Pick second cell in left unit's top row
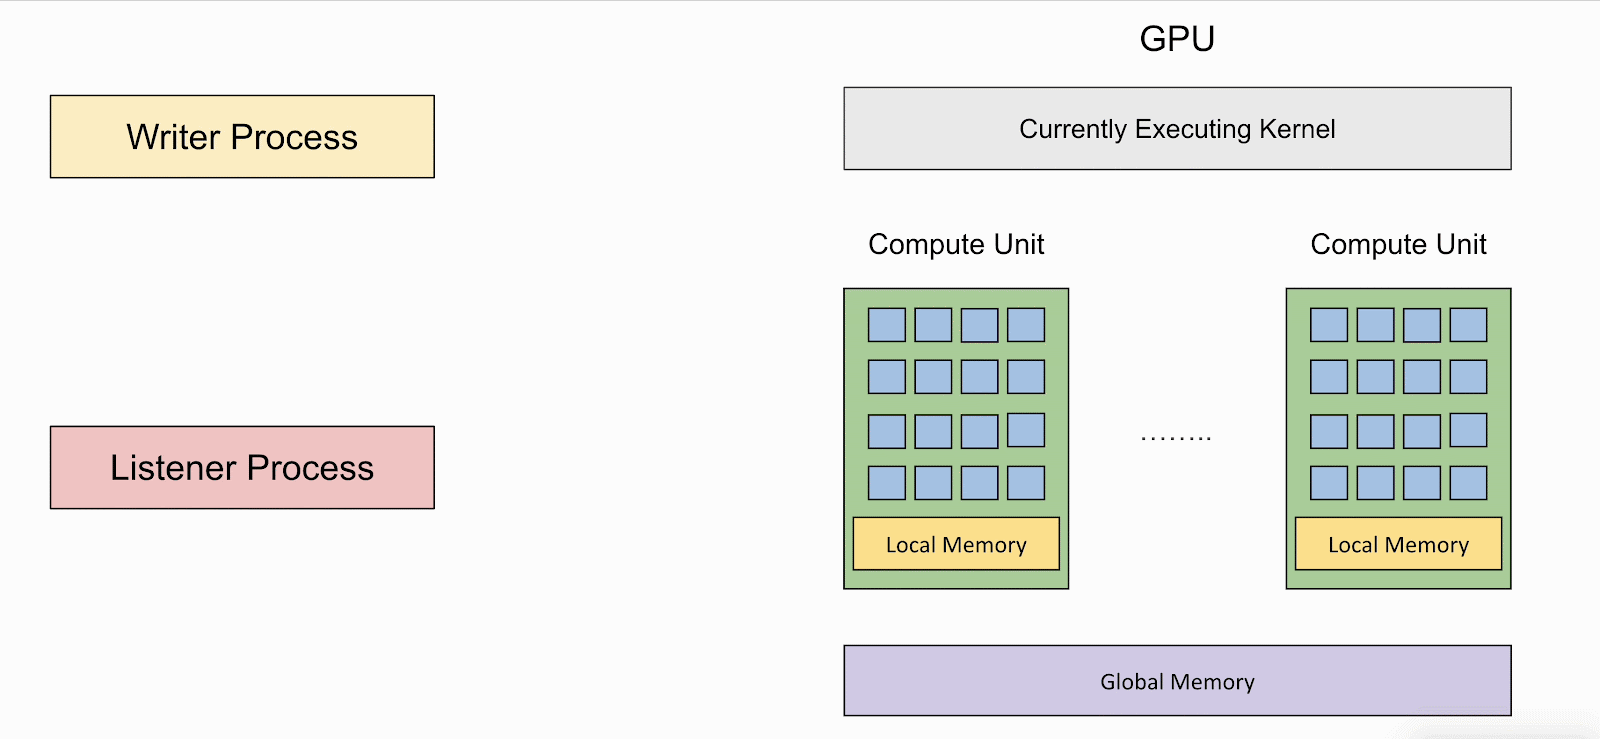 coord(933,325)
